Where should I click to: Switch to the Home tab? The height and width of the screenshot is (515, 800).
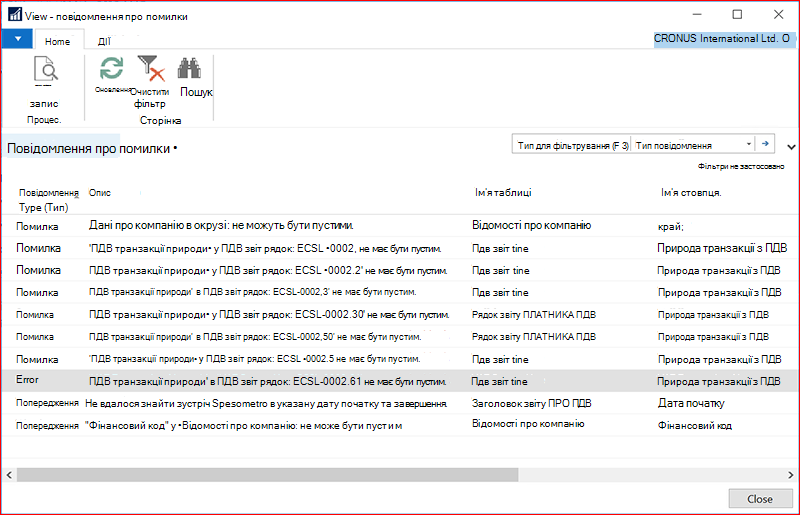(57, 41)
